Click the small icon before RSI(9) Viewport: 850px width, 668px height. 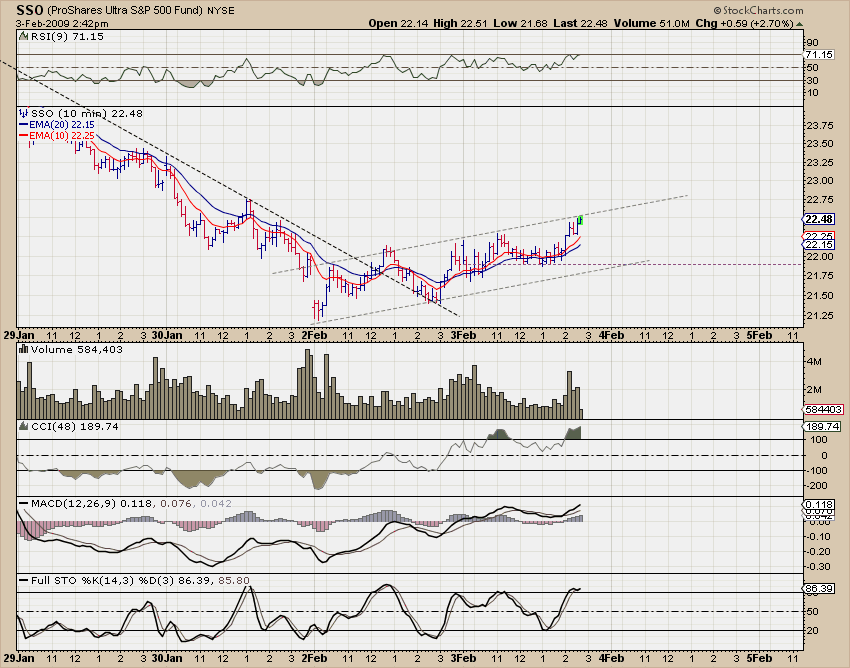point(23,36)
